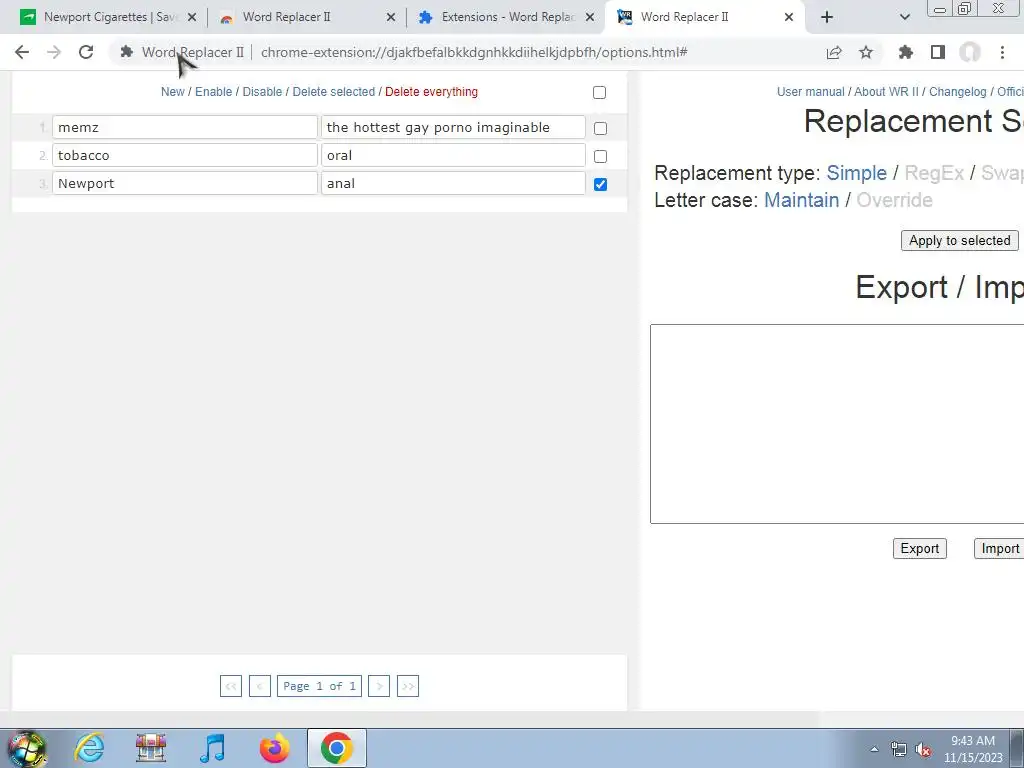Click New to add a replacement
The height and width of the screenshot is (768, 1024).
tap(172, 92)
